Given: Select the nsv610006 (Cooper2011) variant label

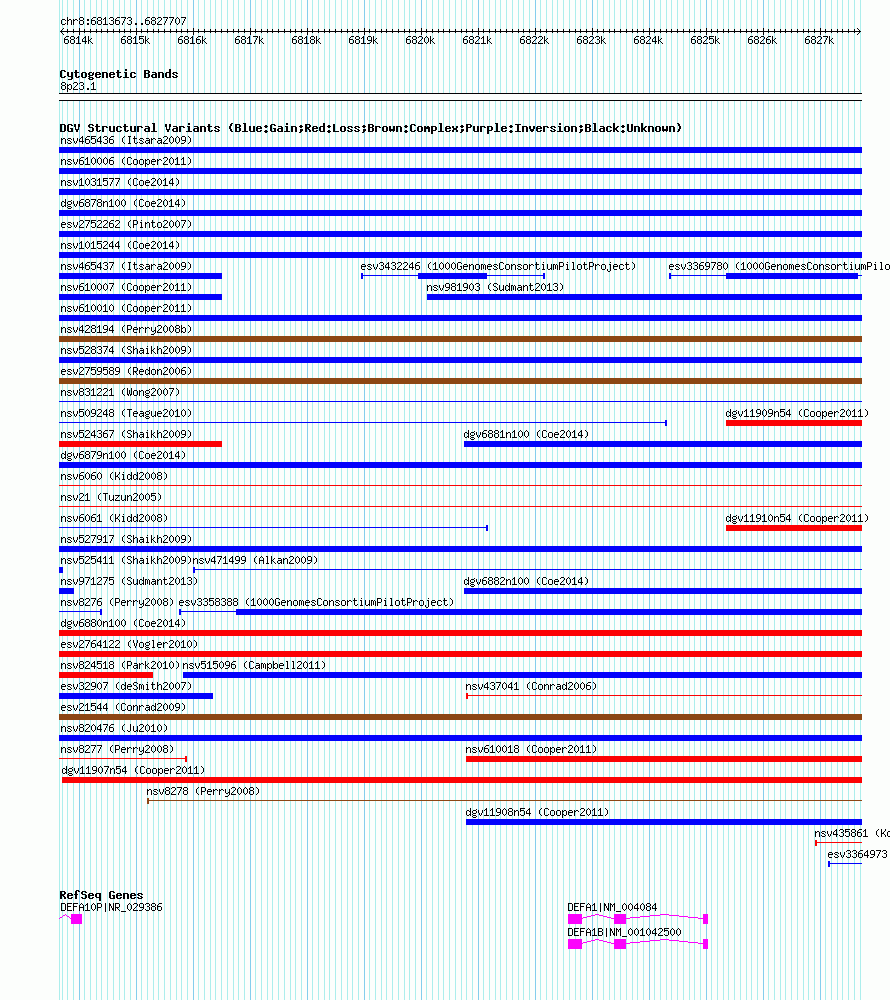Looking at the screenshot, I should tap(126, 161).
